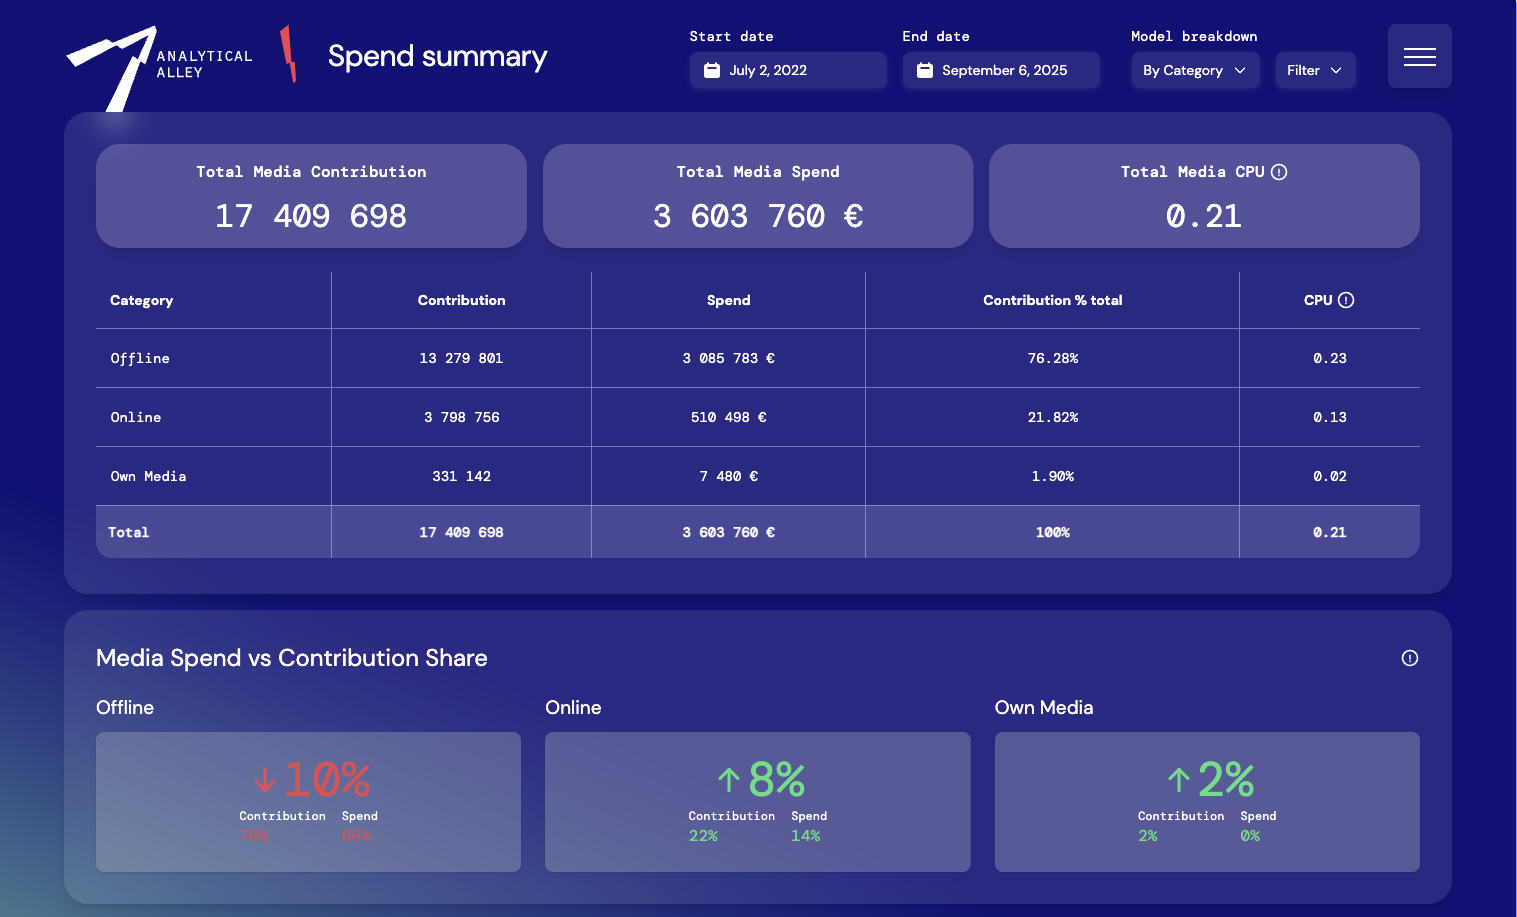Select the Online category row
This screenshot has width=1517, height=917.
tap(136, 417)
